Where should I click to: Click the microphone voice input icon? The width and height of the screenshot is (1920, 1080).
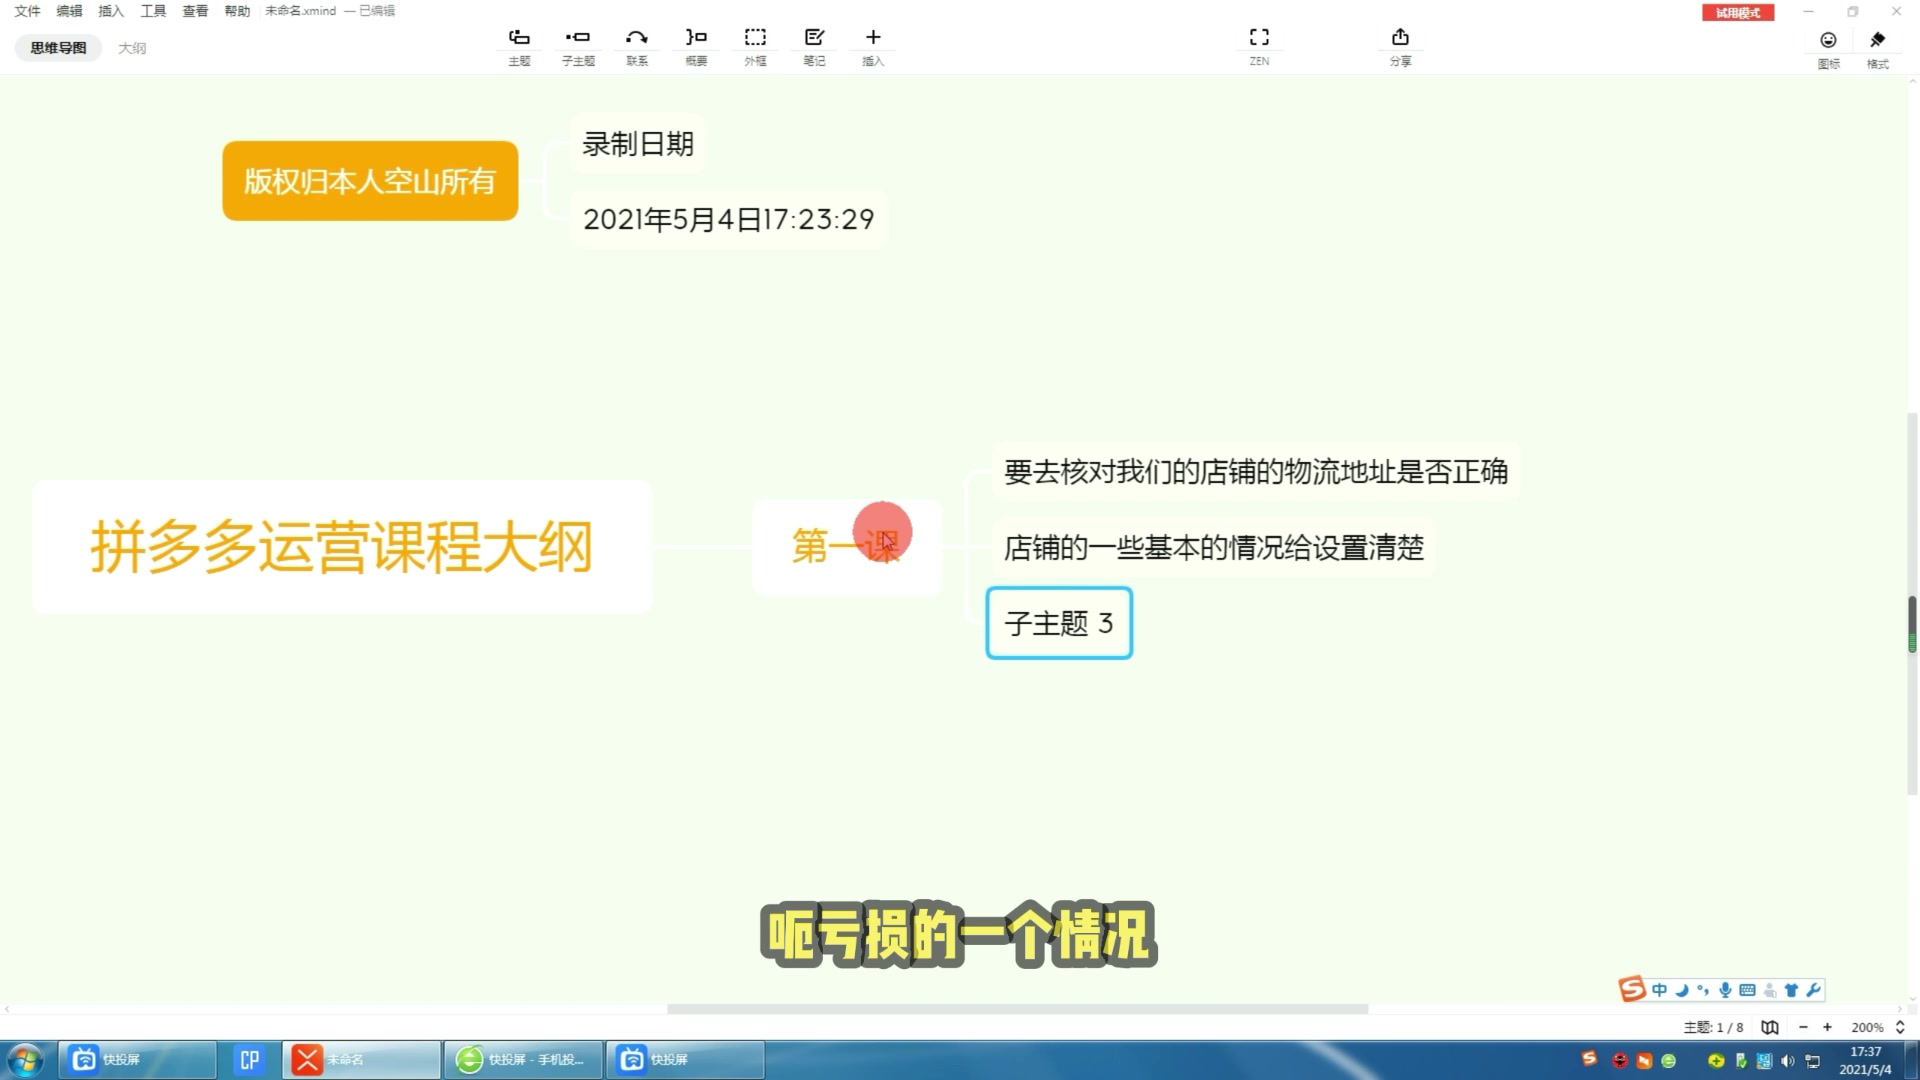click(x=1725, y=990)
